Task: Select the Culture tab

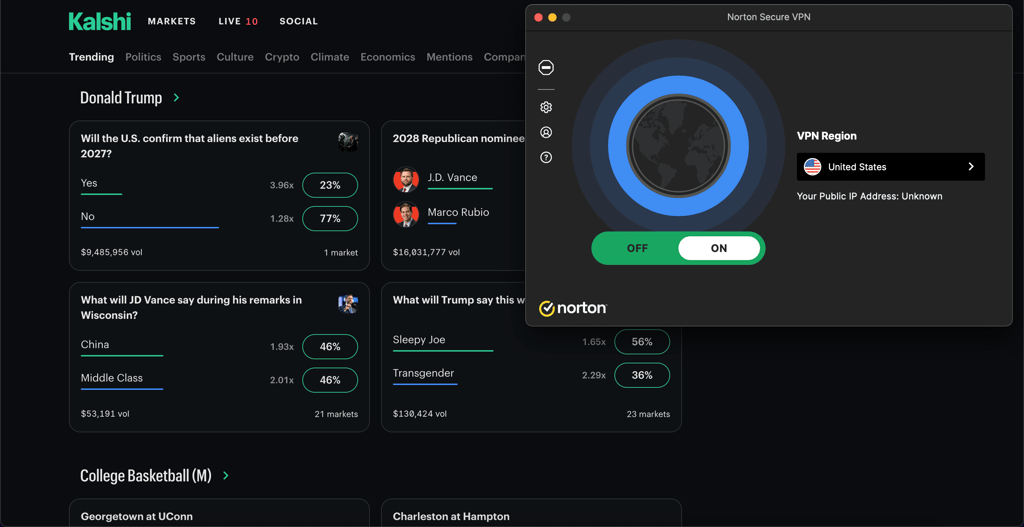Action: (235, 57)
